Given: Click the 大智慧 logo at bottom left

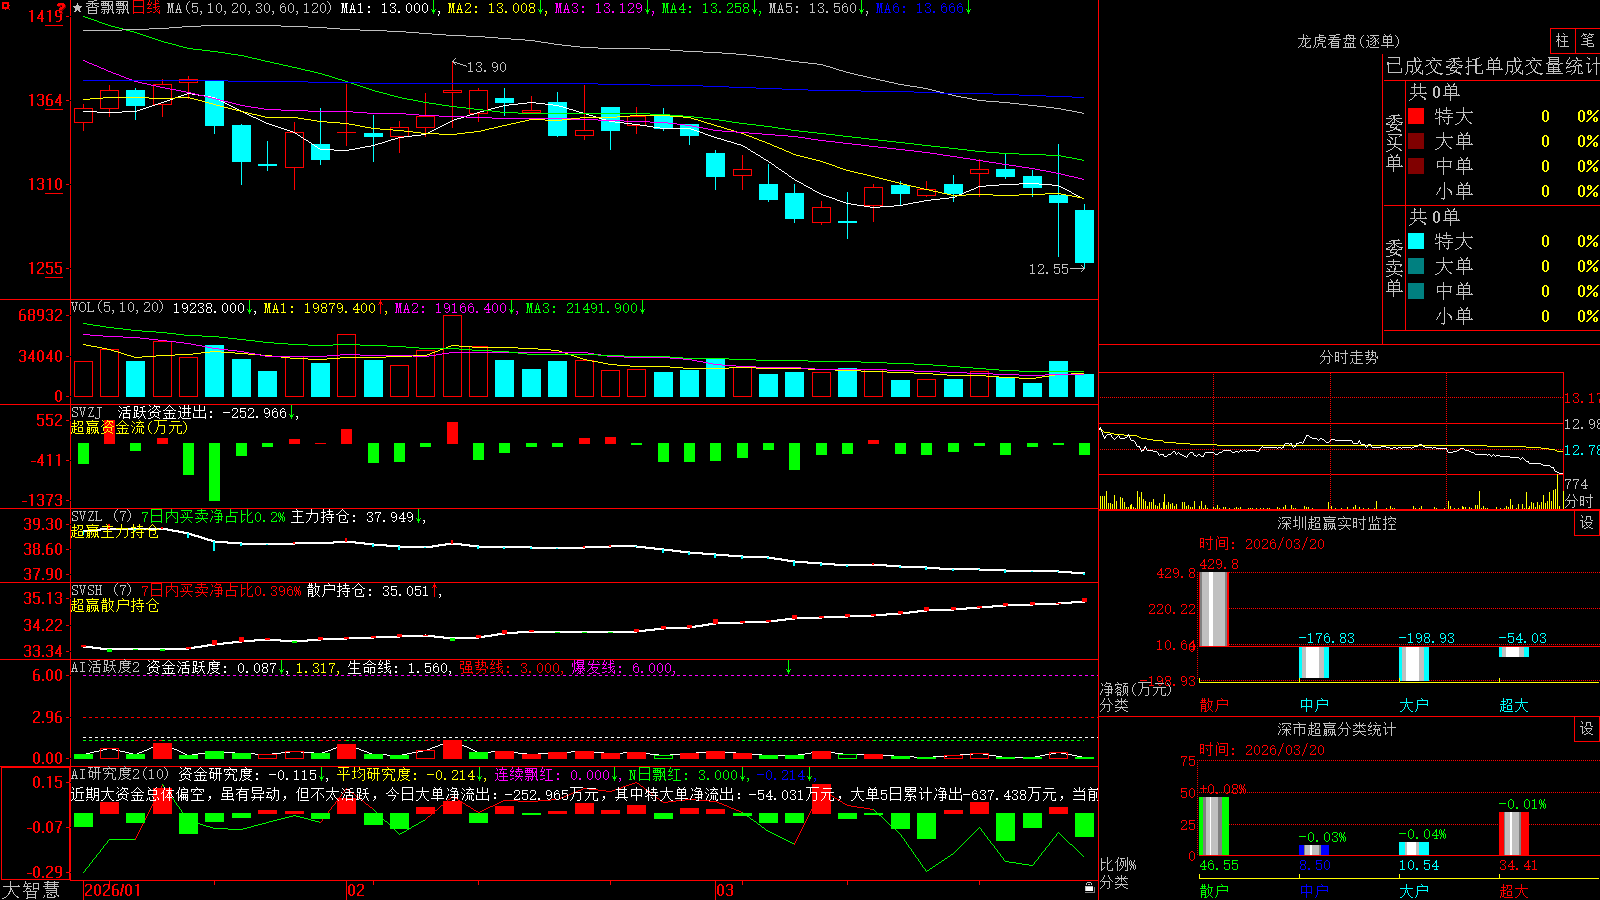Looking at the screenshot, I should 31,890.
